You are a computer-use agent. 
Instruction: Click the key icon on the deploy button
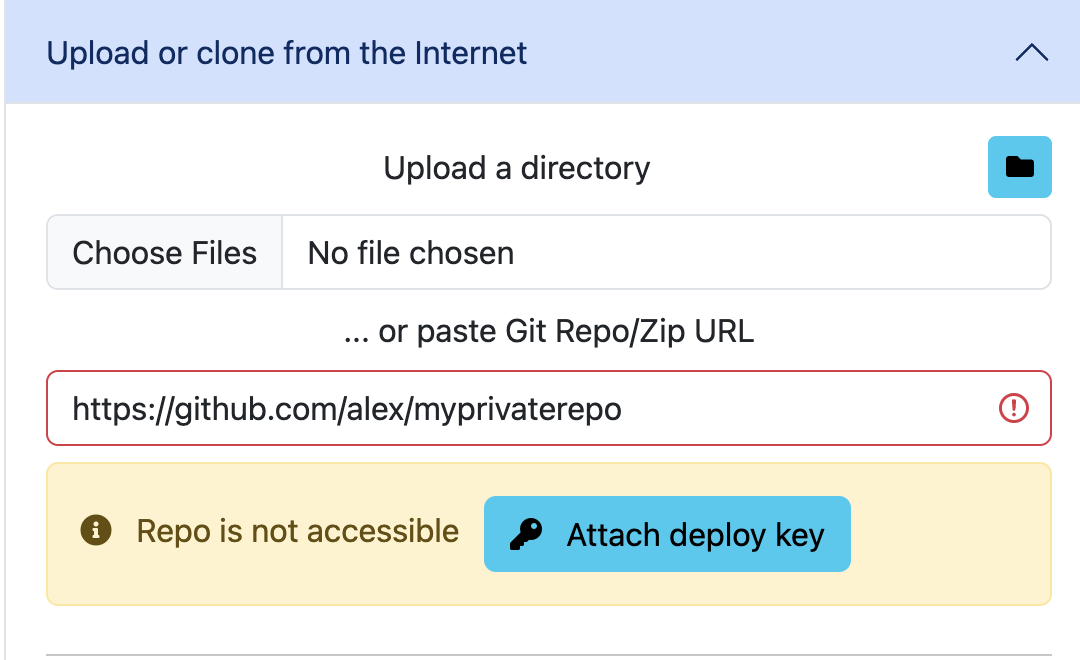pyautogui.click(x=525, y=535)
